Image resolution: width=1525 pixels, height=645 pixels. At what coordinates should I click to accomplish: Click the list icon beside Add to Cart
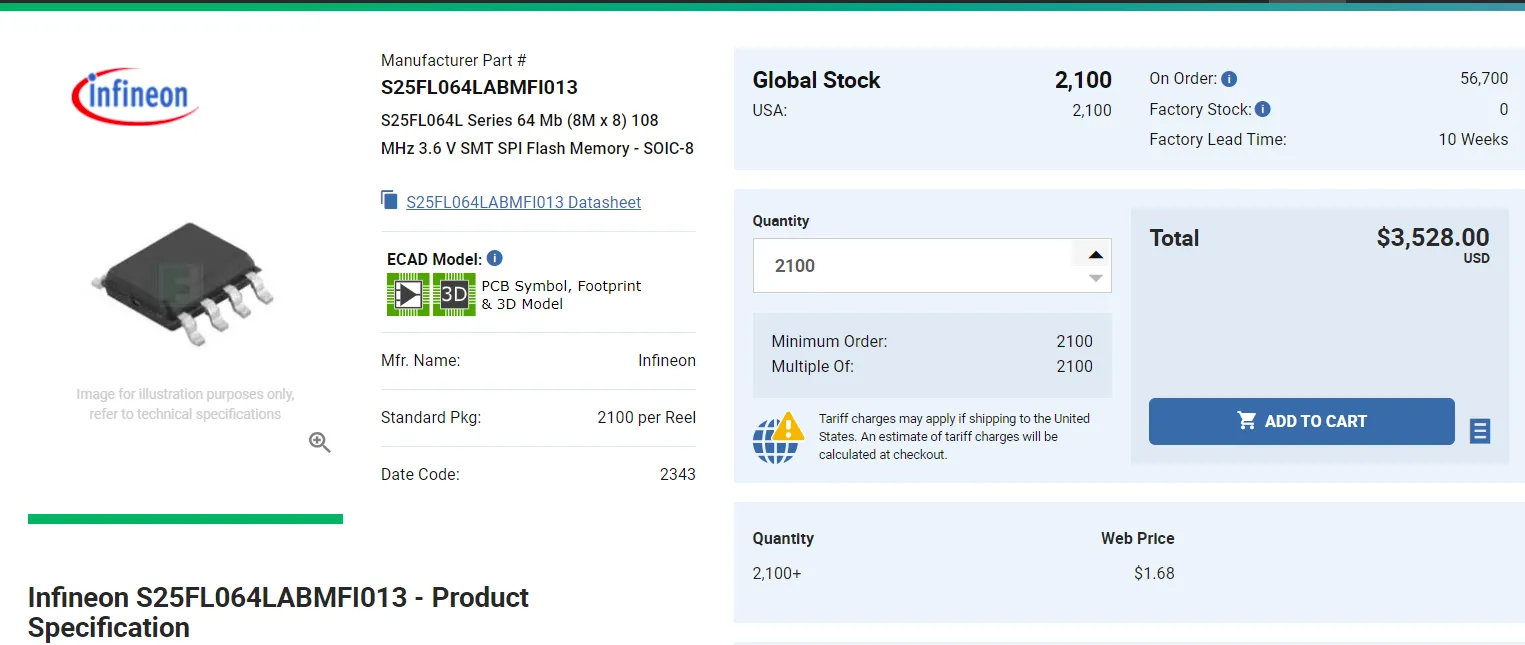click(x=1480, y=431)
